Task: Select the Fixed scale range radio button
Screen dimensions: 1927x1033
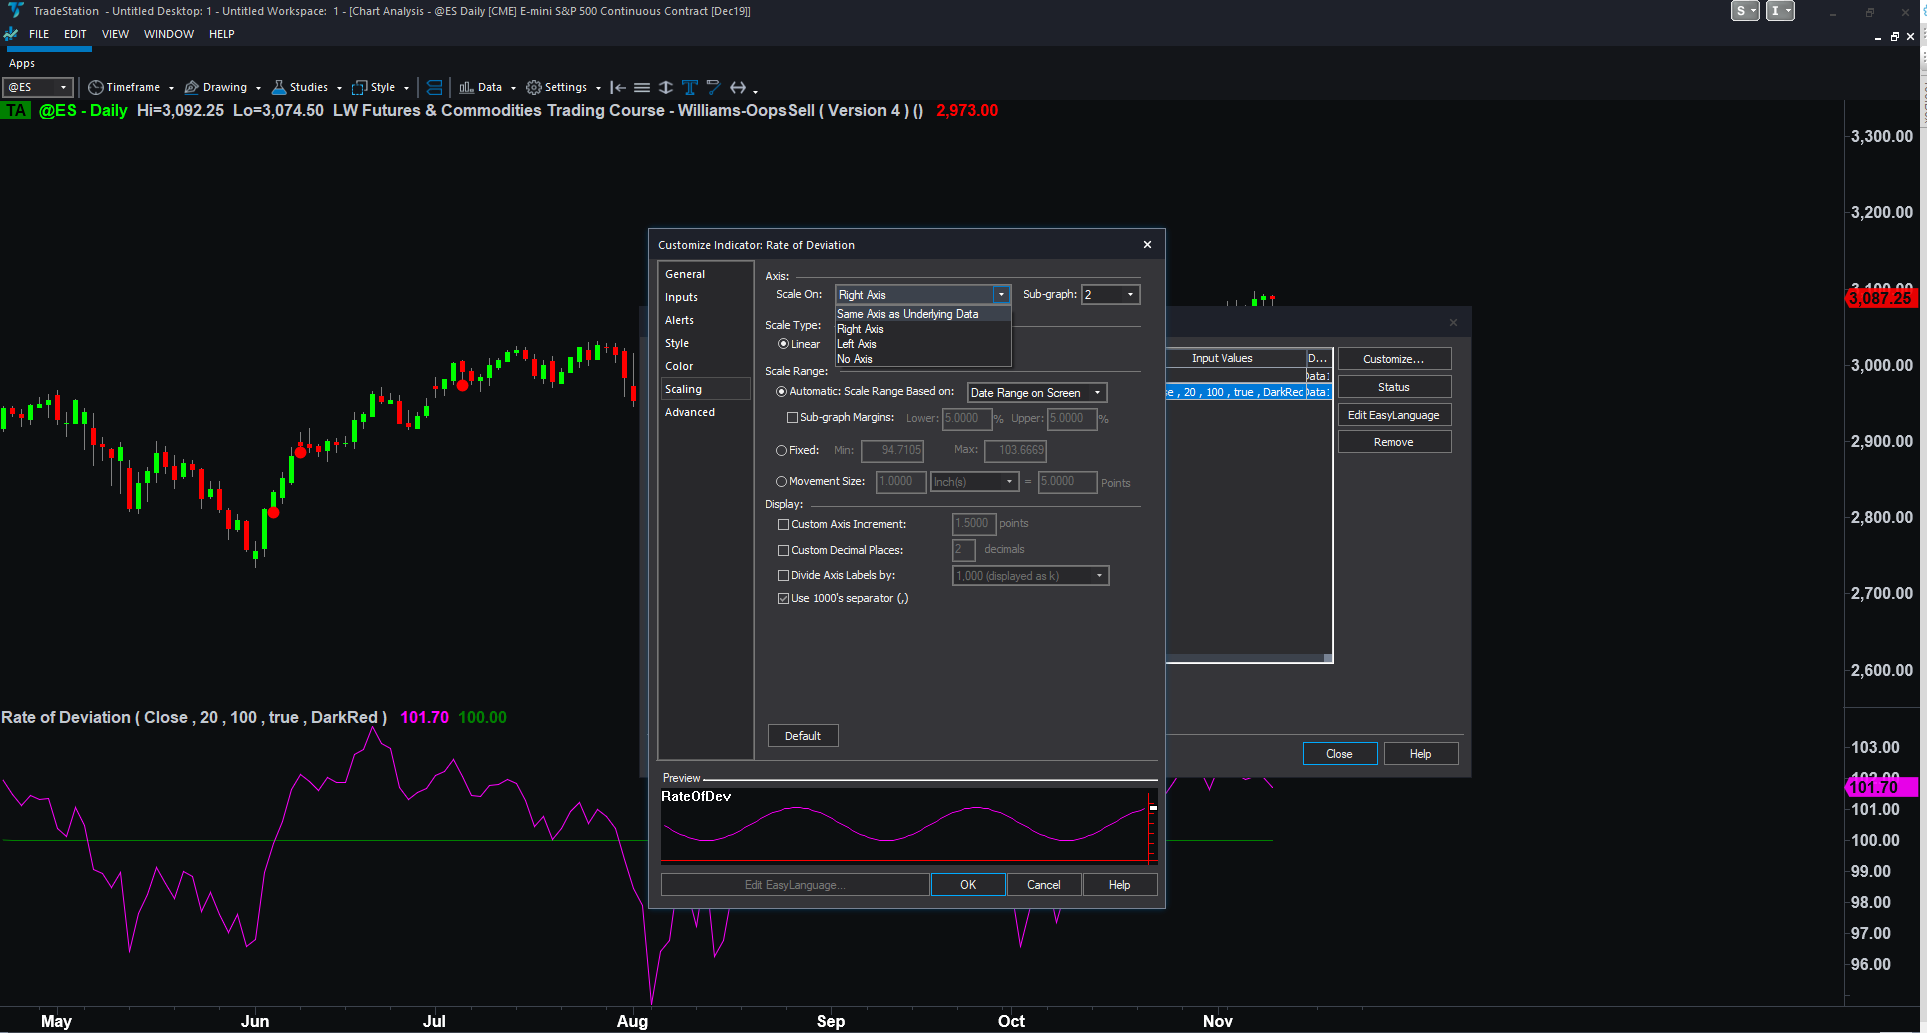Action: (782, 451)
